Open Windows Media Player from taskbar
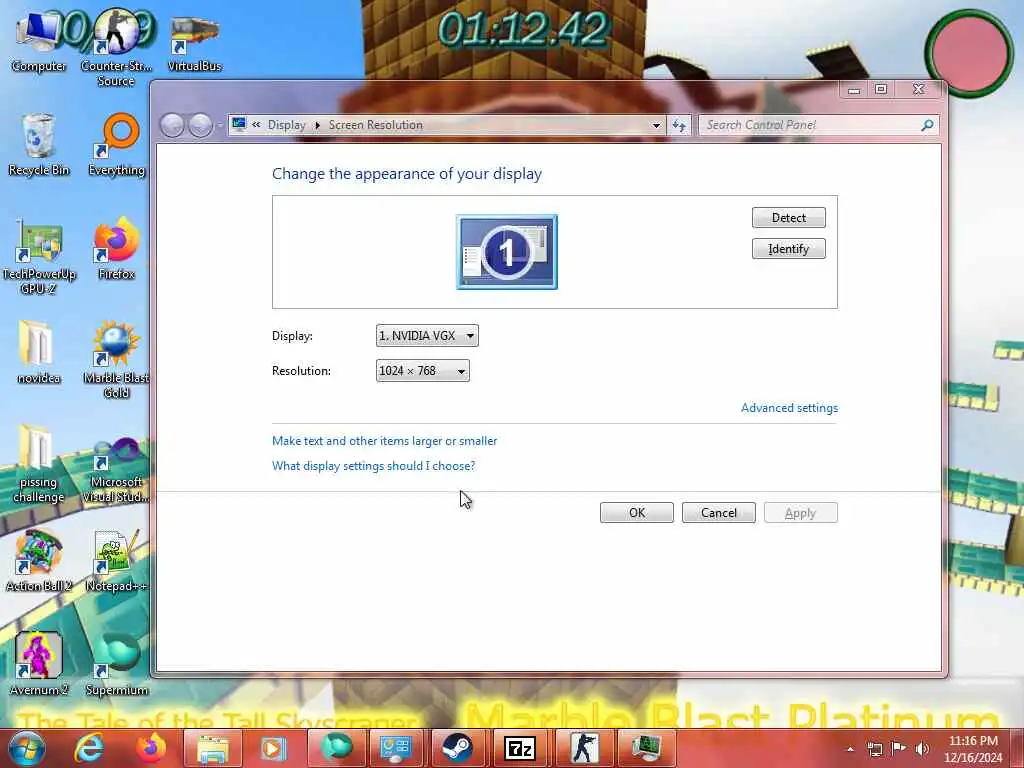The height and width of the screenshot is (768, 1024). (x=274, y=748)
